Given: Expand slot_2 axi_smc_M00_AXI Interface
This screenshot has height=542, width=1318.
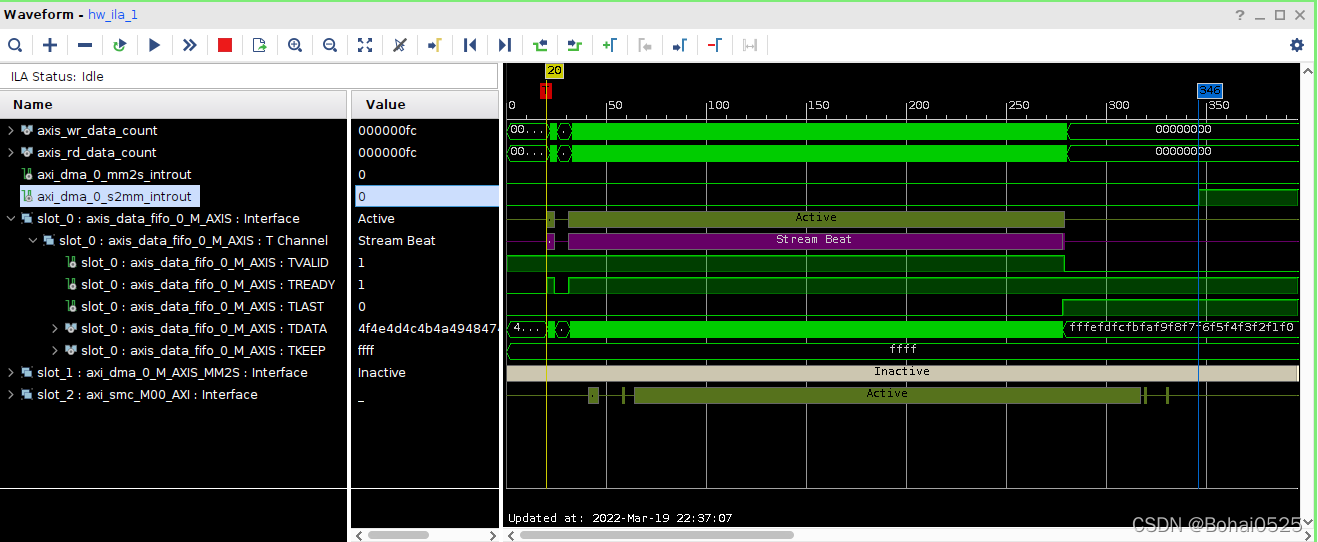Looking at the screenshot, I should click(11, 394).
